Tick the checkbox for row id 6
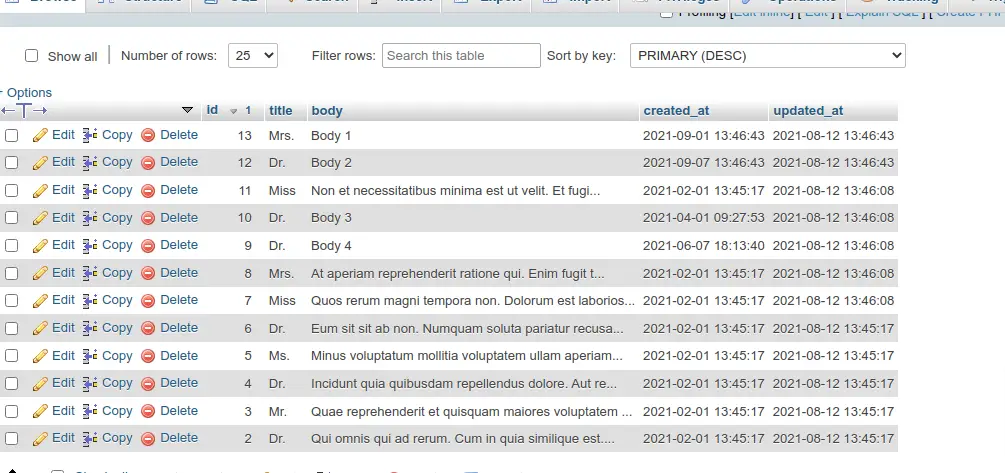 click(x=12, y=328)
